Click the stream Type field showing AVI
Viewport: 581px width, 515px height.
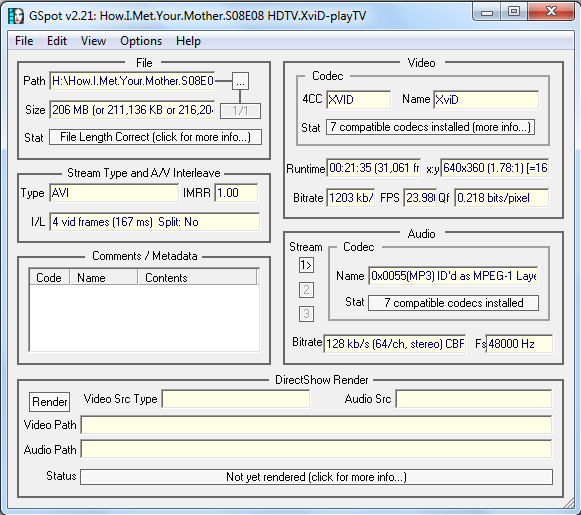pos(114,193)
